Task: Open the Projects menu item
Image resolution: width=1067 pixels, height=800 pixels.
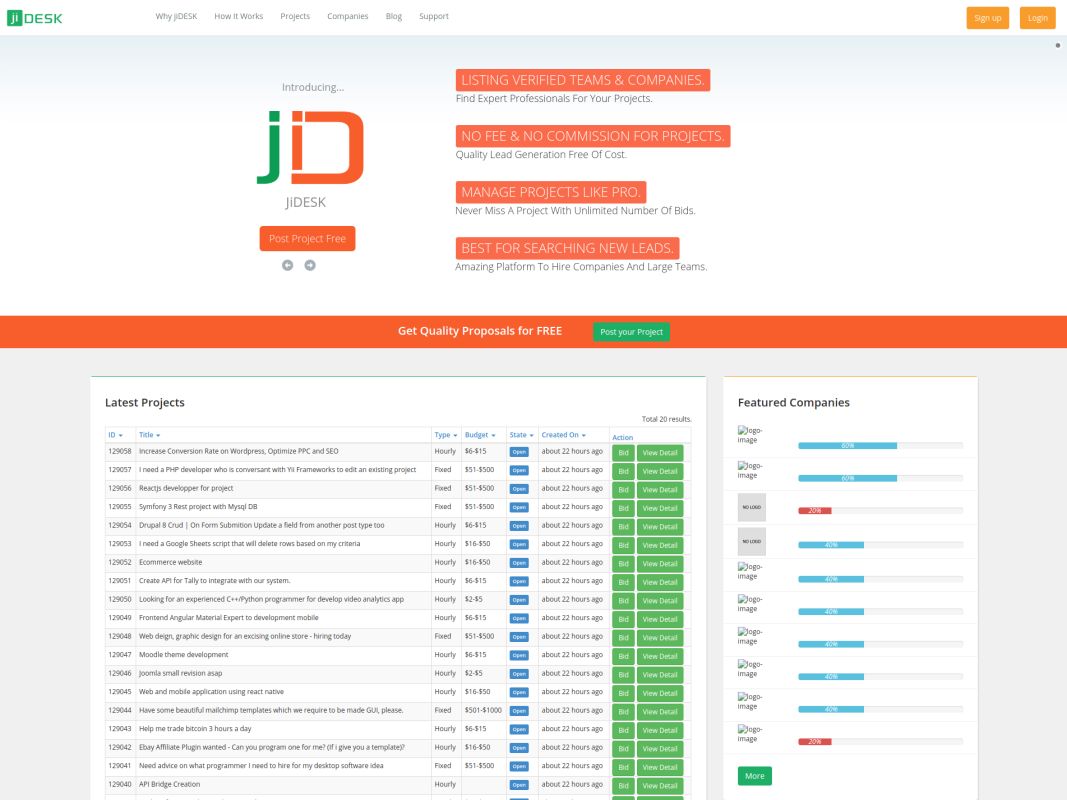Action: (x=295, y=16)
